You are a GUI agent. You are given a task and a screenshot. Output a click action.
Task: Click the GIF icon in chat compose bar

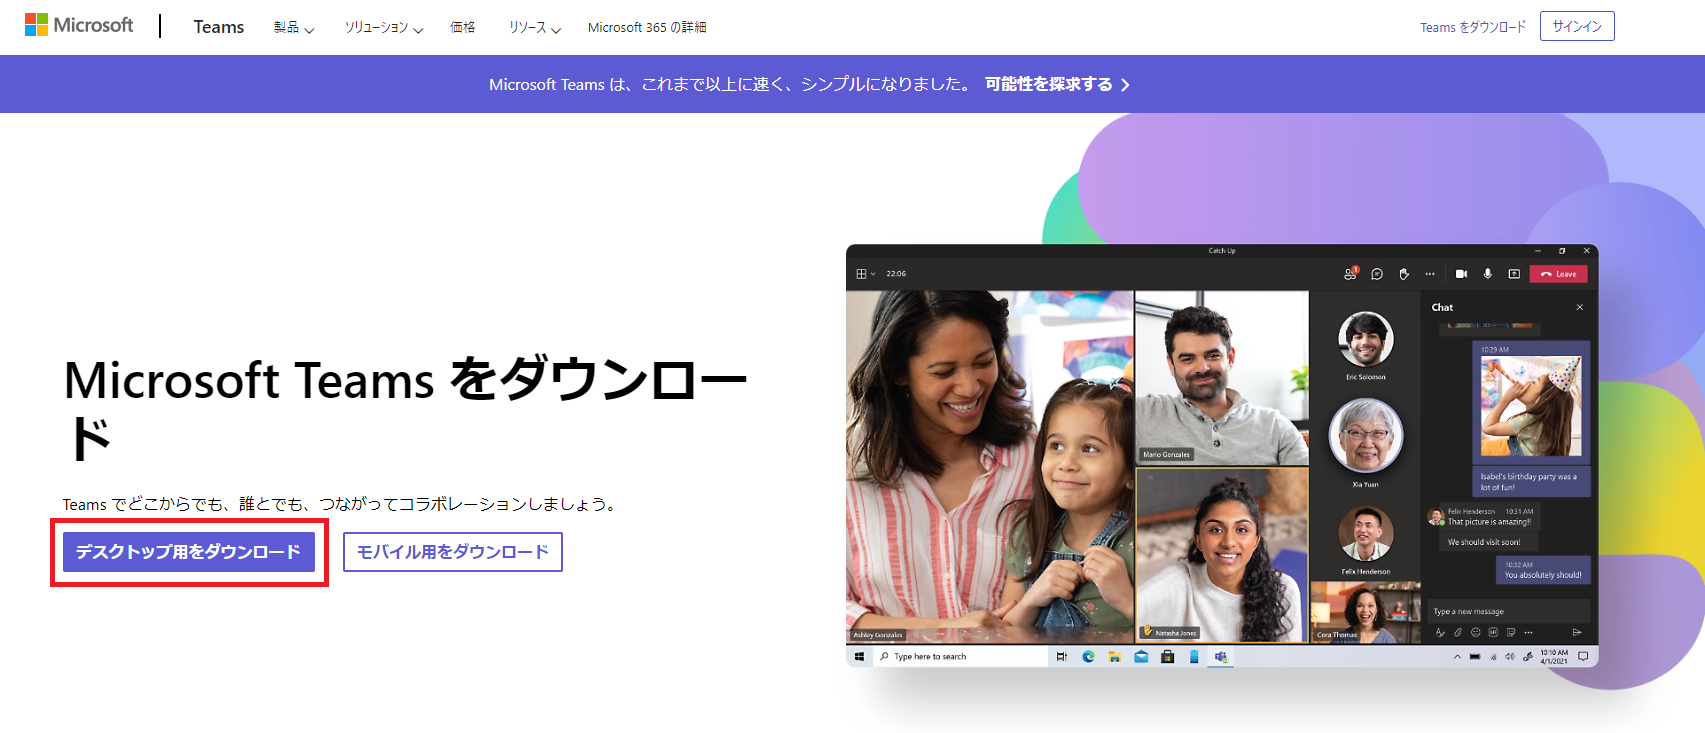(1493, 632)
